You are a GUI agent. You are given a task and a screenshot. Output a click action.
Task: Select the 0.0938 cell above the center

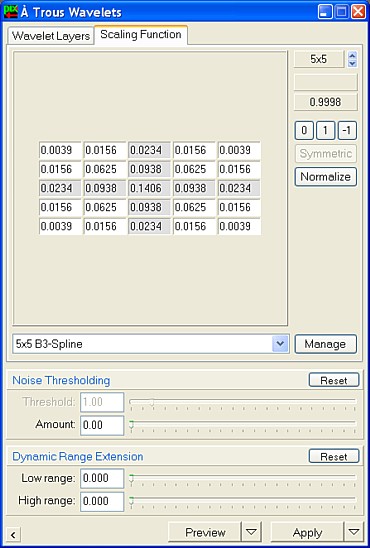pos(150,170)
